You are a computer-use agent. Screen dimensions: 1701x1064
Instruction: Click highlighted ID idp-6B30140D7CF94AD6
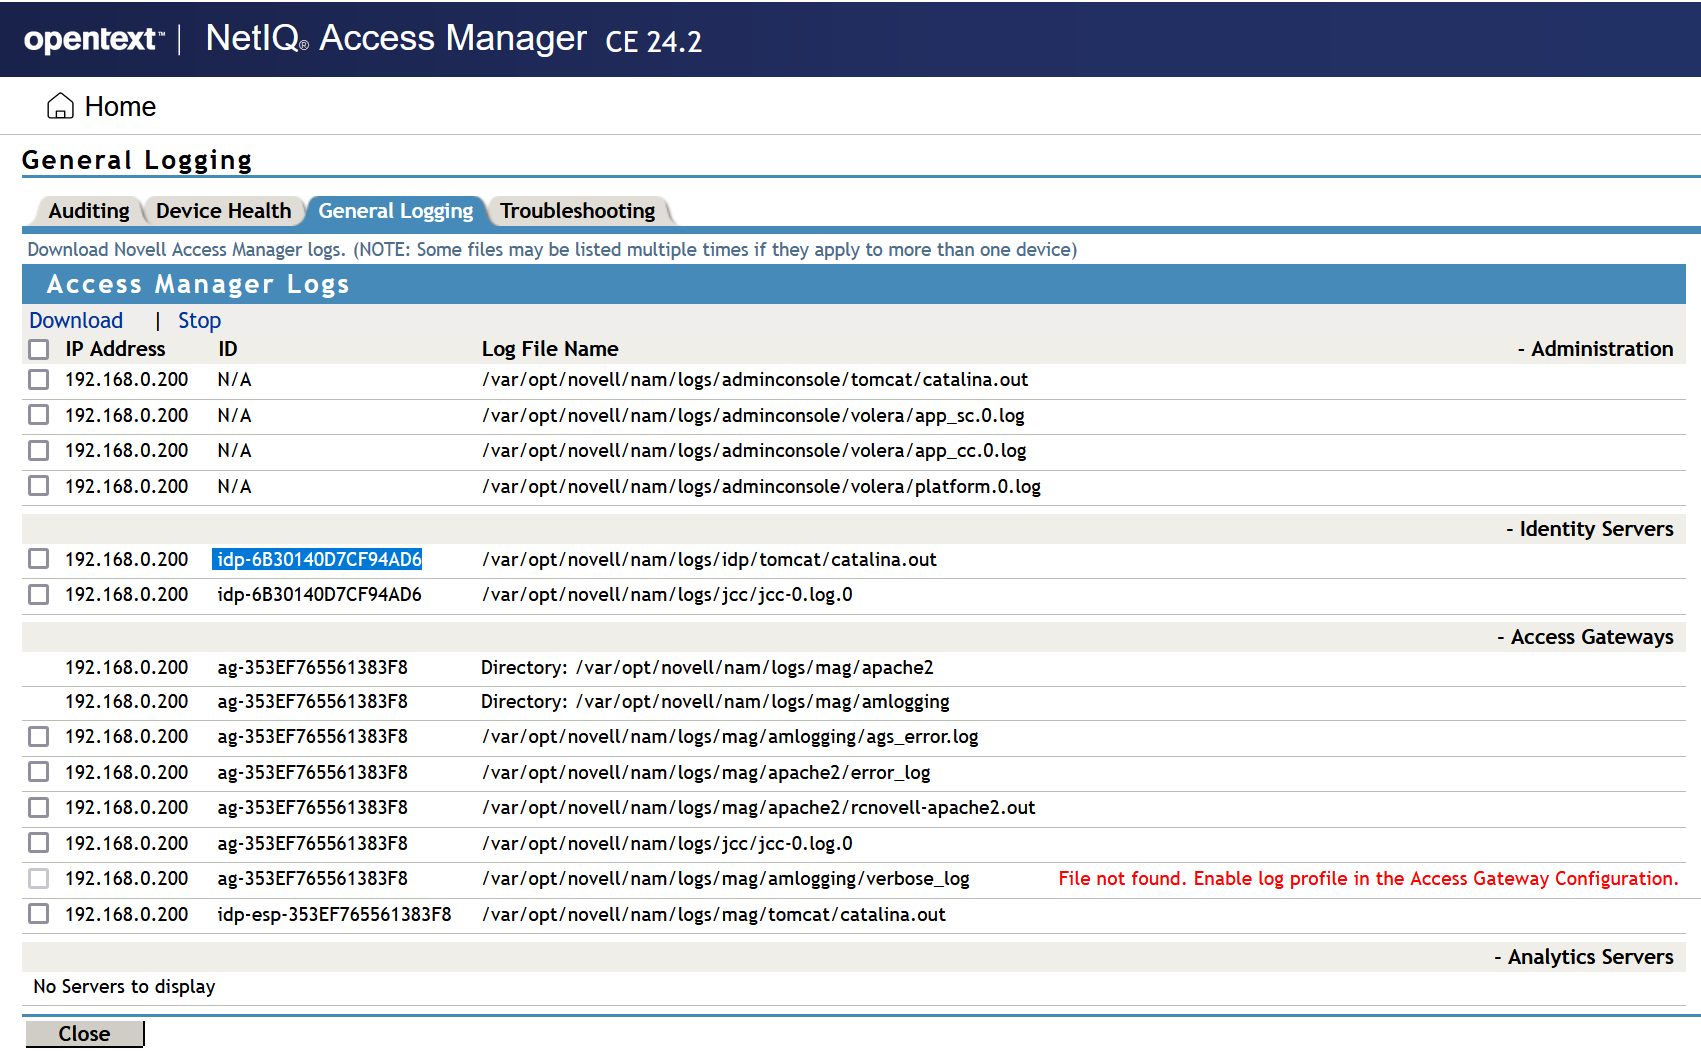[318, 559]
